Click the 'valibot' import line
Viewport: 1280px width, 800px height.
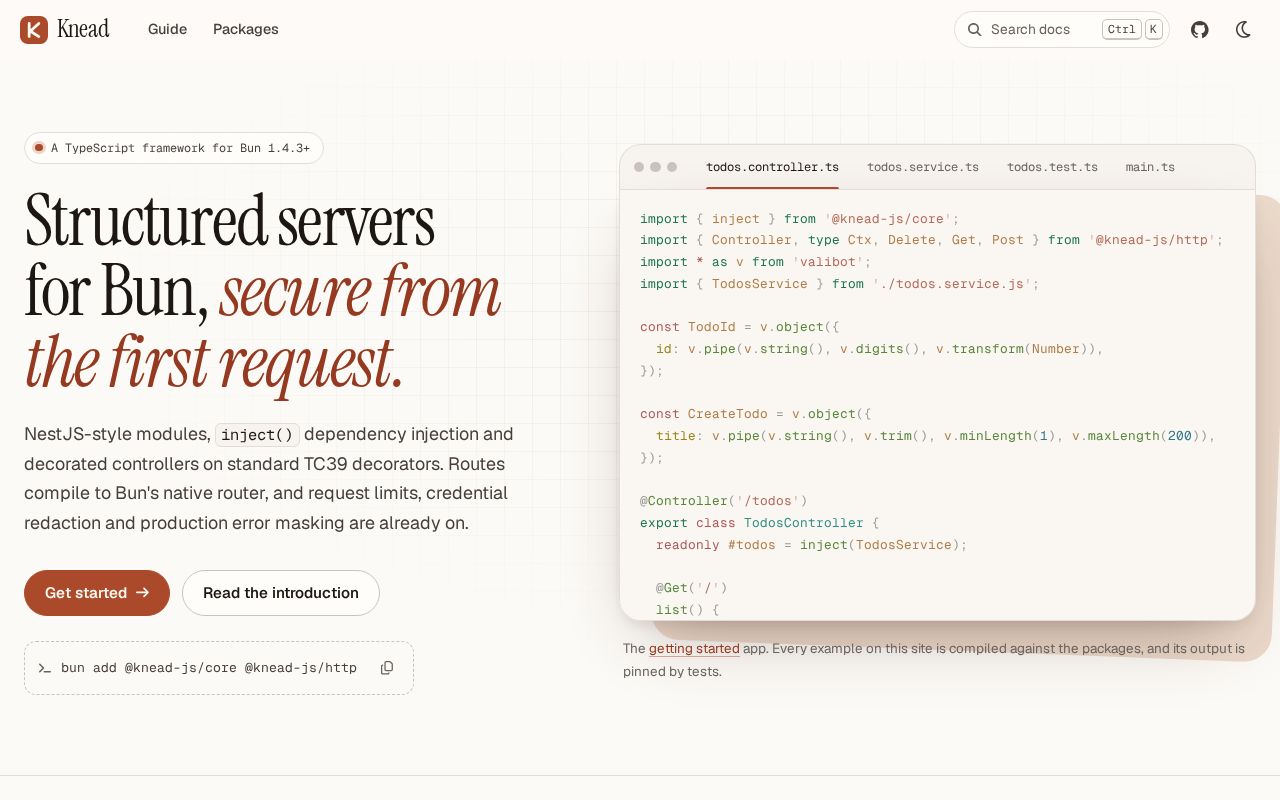756,262
